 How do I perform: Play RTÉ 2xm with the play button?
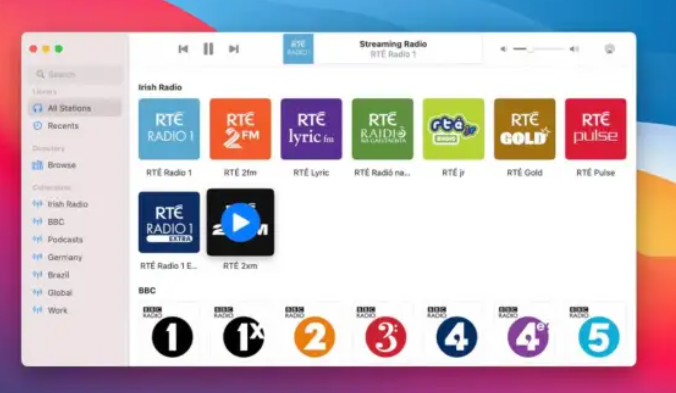(240, 222)
